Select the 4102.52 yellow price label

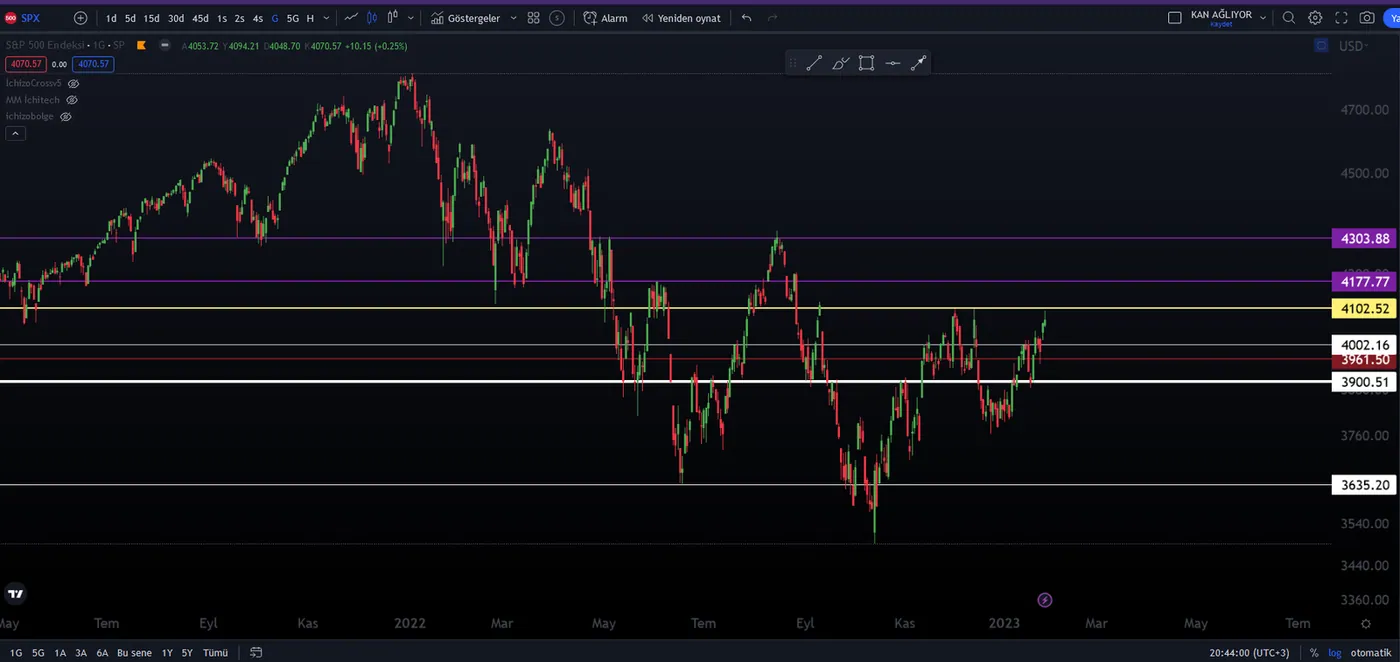[x=1364, y=309]
